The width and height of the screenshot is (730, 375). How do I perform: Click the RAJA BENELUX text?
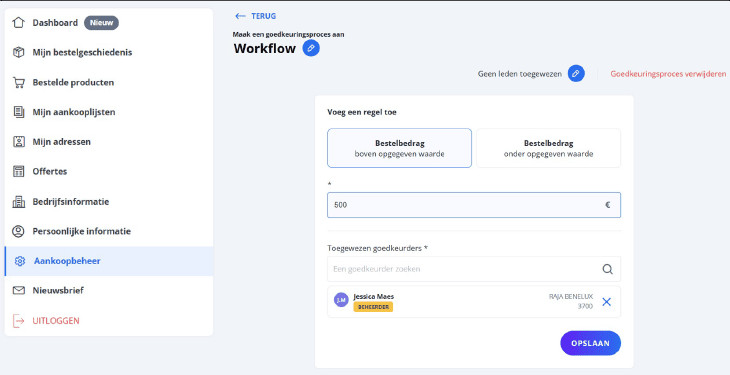pyautogui.click(x=571, y=296)
